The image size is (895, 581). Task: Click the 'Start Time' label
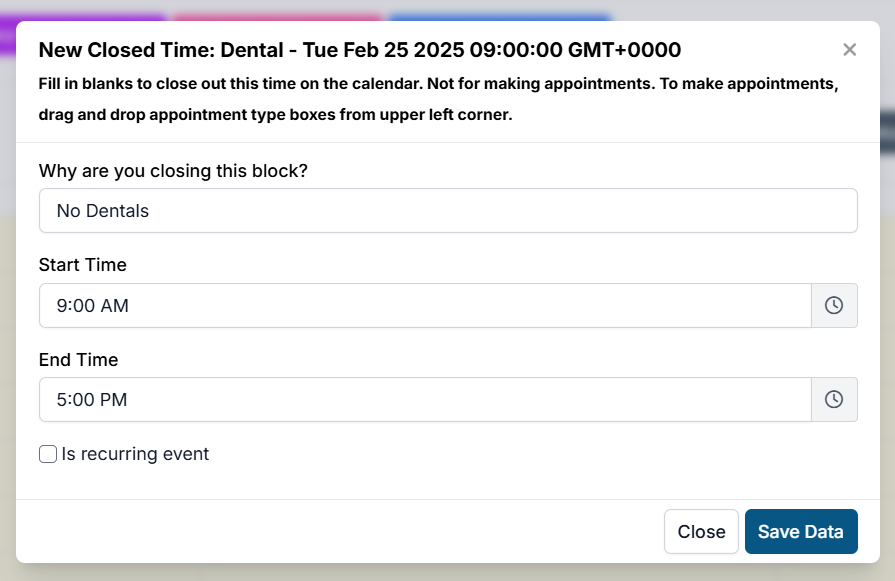pyautogui.click(x=83, y=265)
